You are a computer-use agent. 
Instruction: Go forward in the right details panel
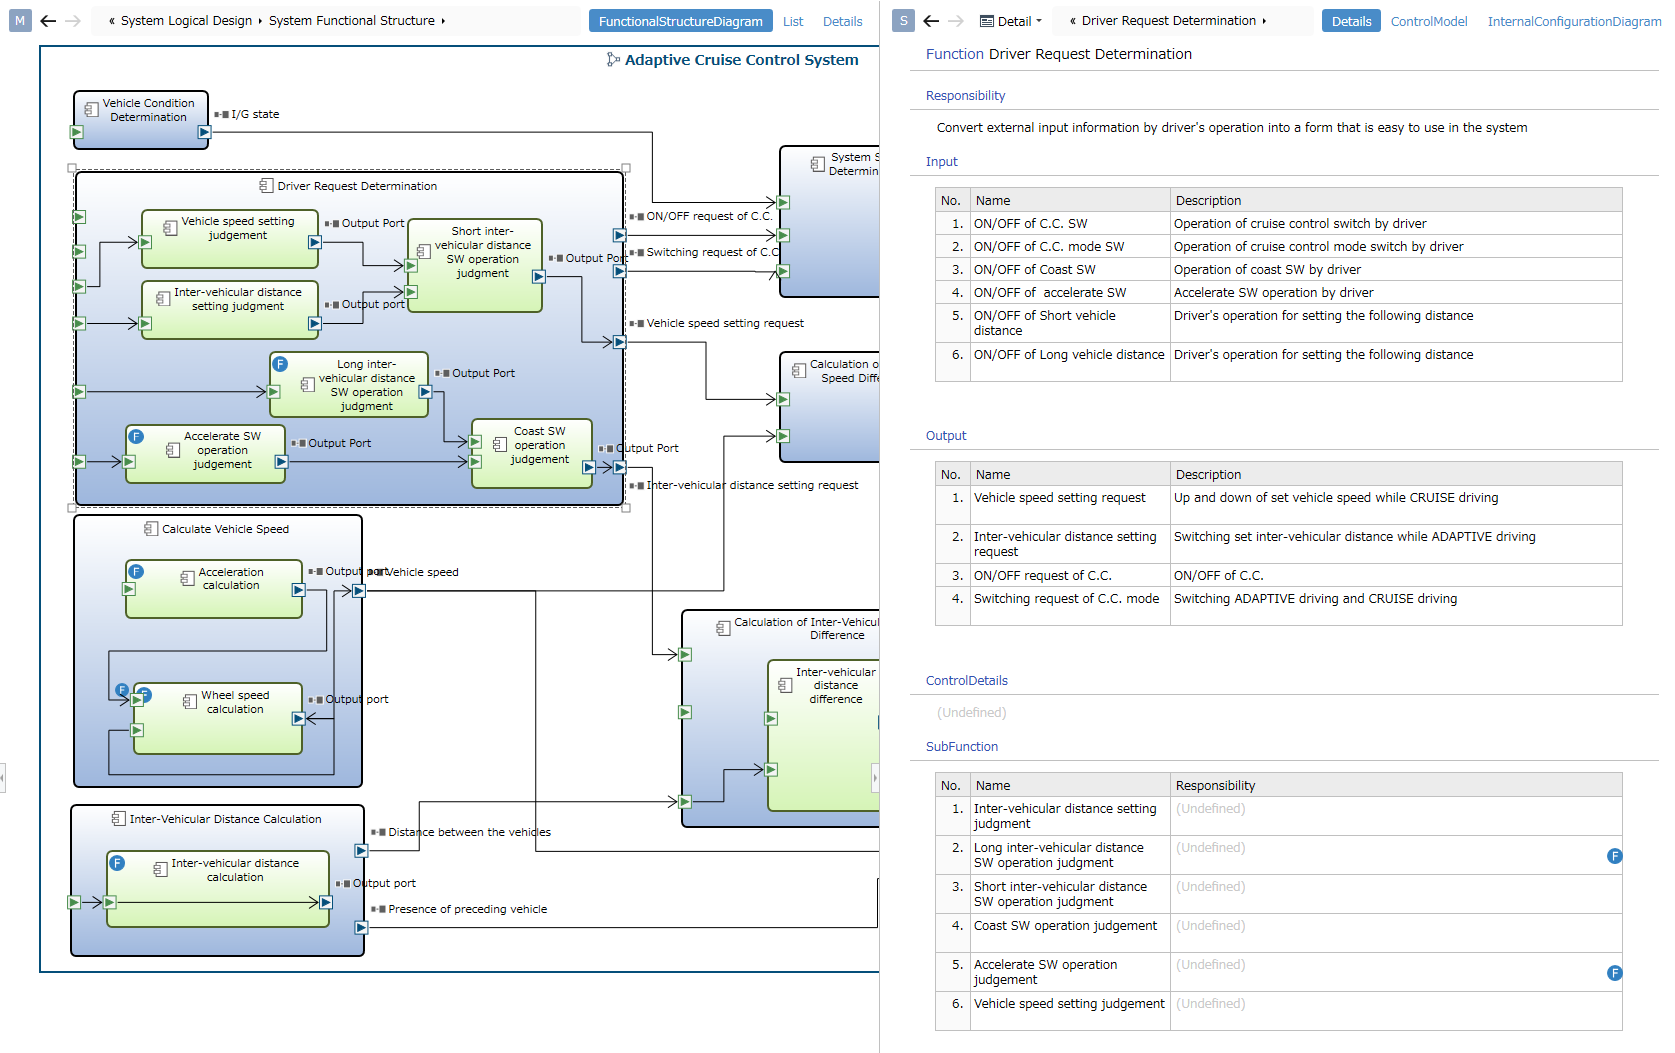tap(956, 20)
